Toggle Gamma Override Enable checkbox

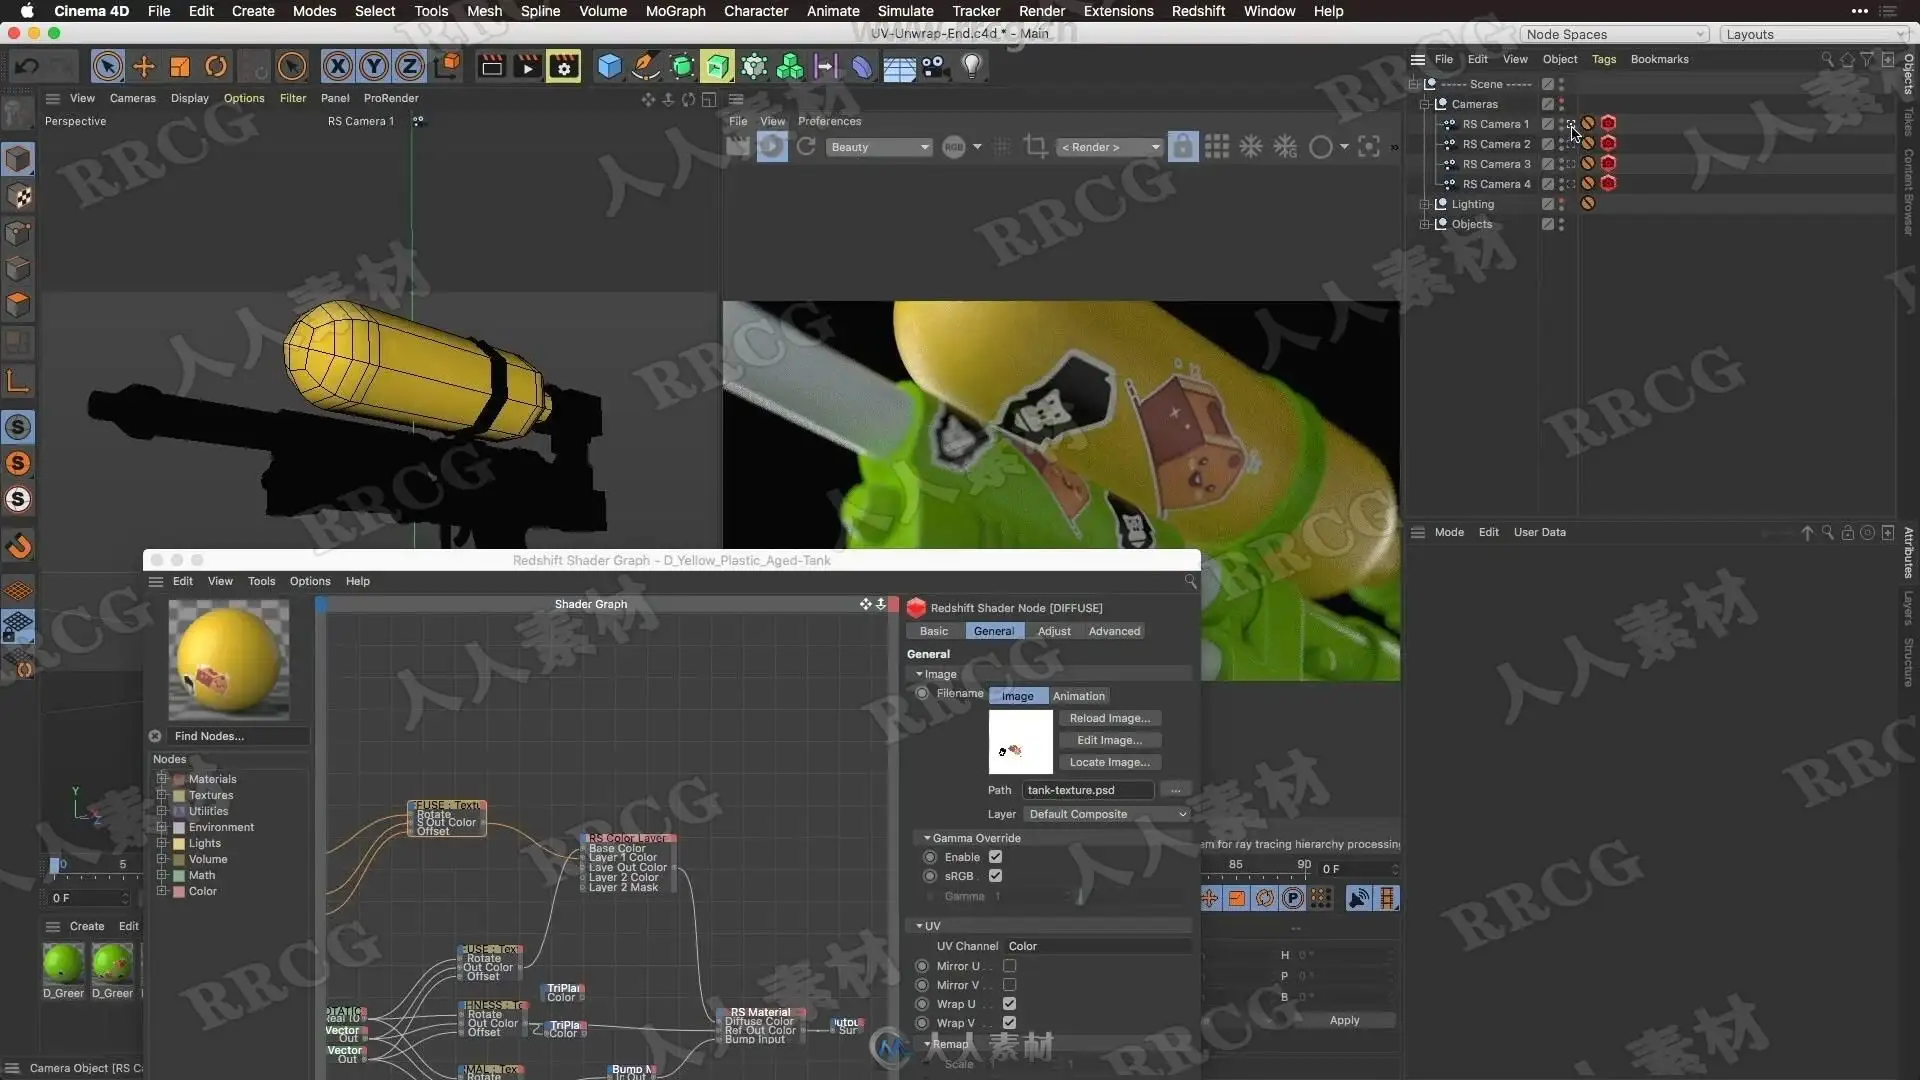tap(995, 857)
